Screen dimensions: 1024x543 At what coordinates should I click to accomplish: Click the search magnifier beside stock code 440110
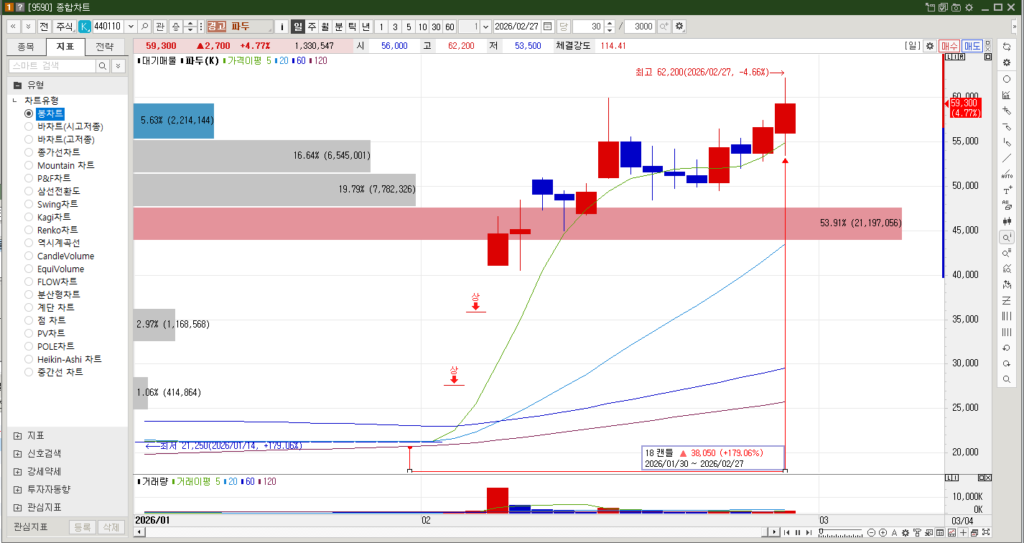coord(146,25)
